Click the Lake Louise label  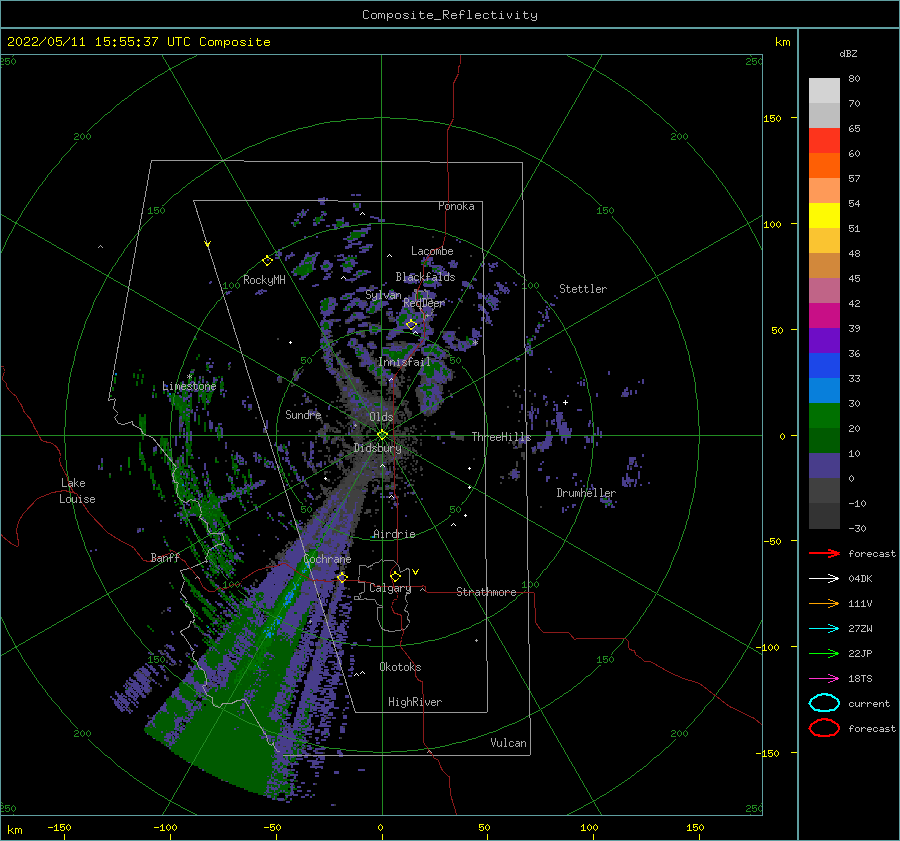coord(77,491)
